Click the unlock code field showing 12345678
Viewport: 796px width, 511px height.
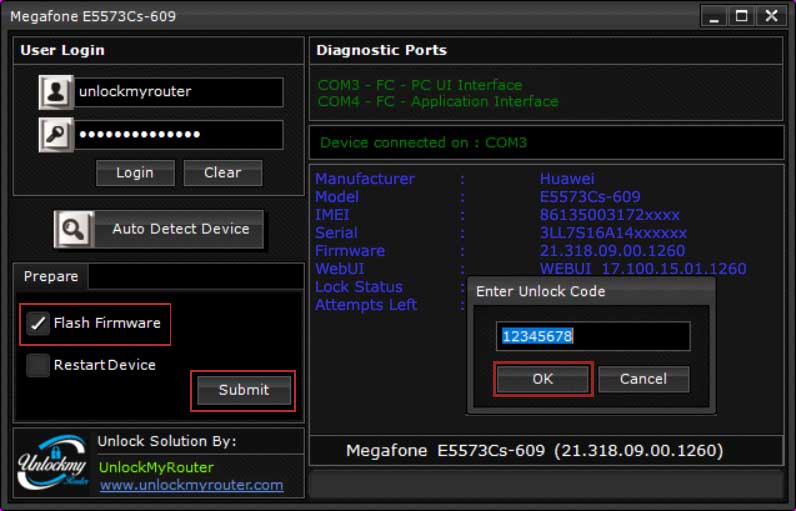(593, 336)
